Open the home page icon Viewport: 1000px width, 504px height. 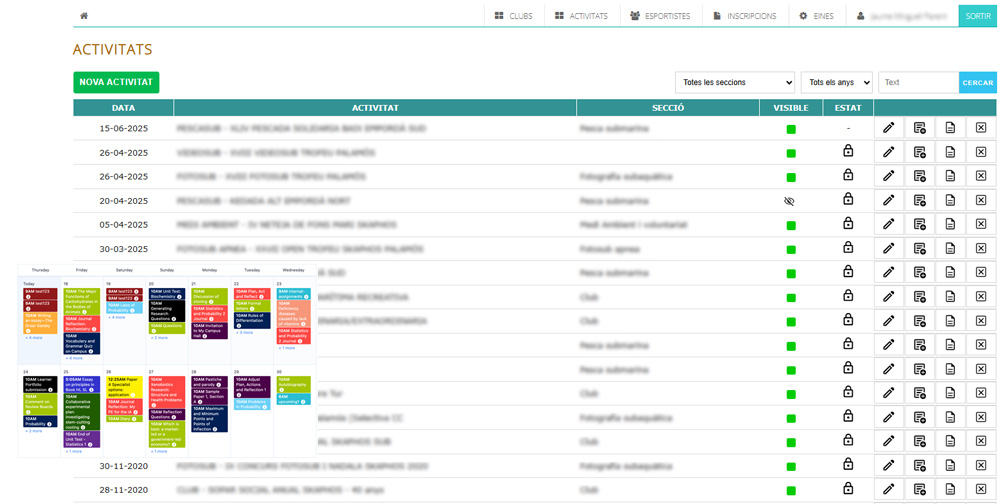(x=84, y=16)
